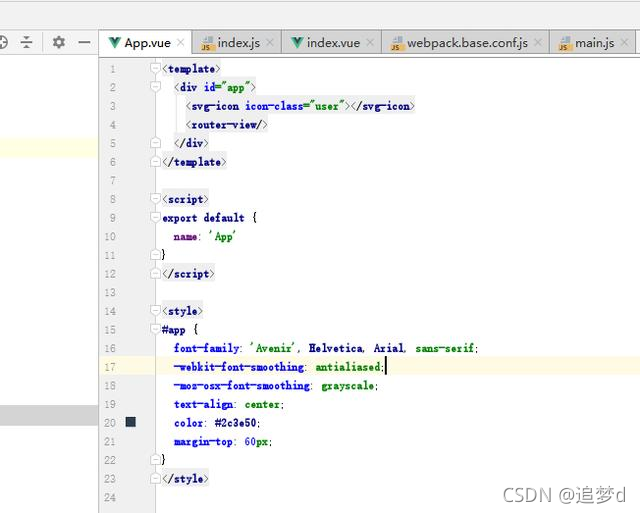
Task: Click the text-align property
Action: point(203,404)
